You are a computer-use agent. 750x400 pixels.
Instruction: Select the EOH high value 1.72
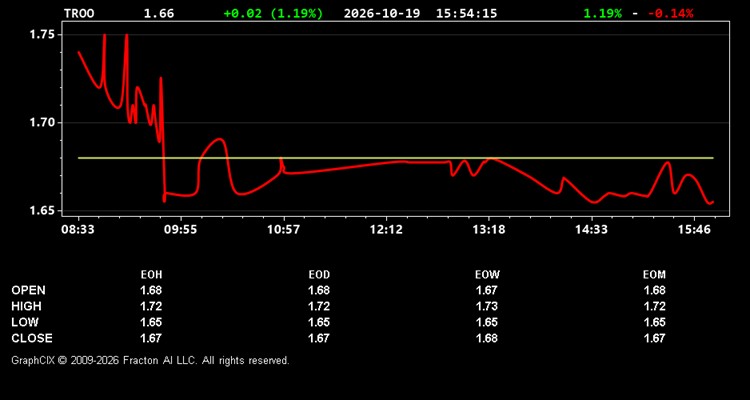(x=151, y=306)
